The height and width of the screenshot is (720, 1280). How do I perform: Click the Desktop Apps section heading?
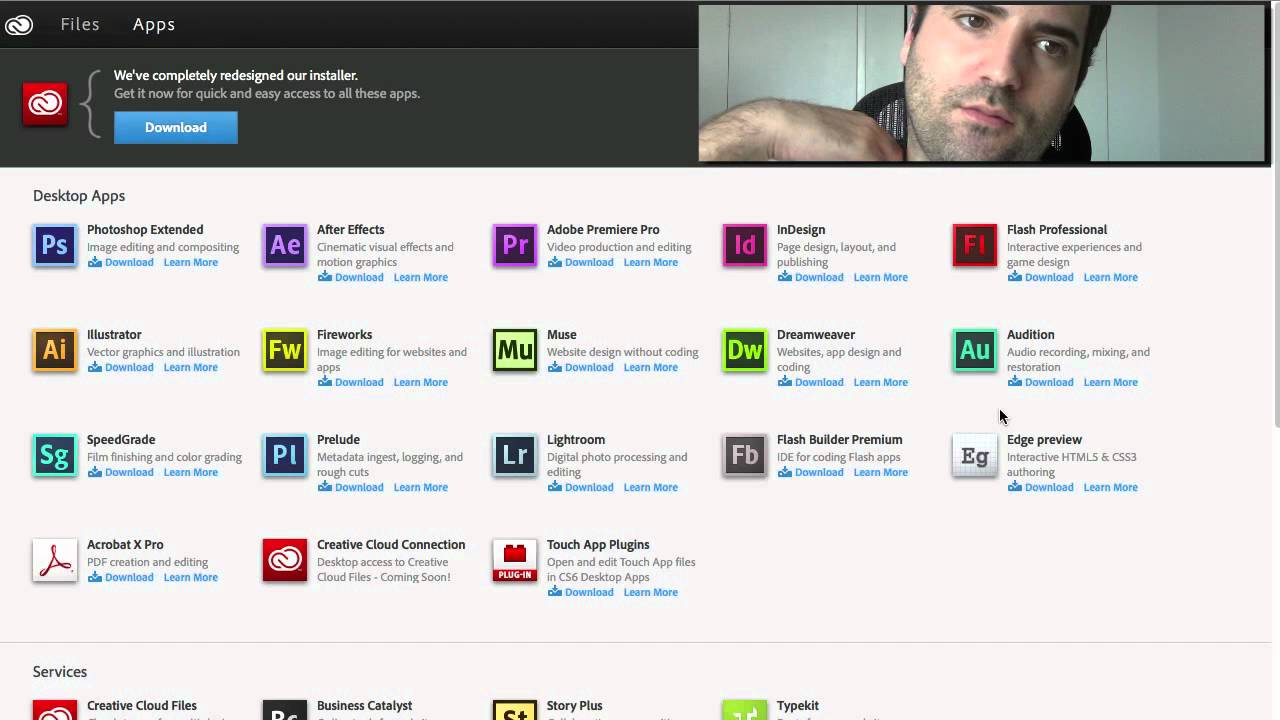tap(79, 196)
